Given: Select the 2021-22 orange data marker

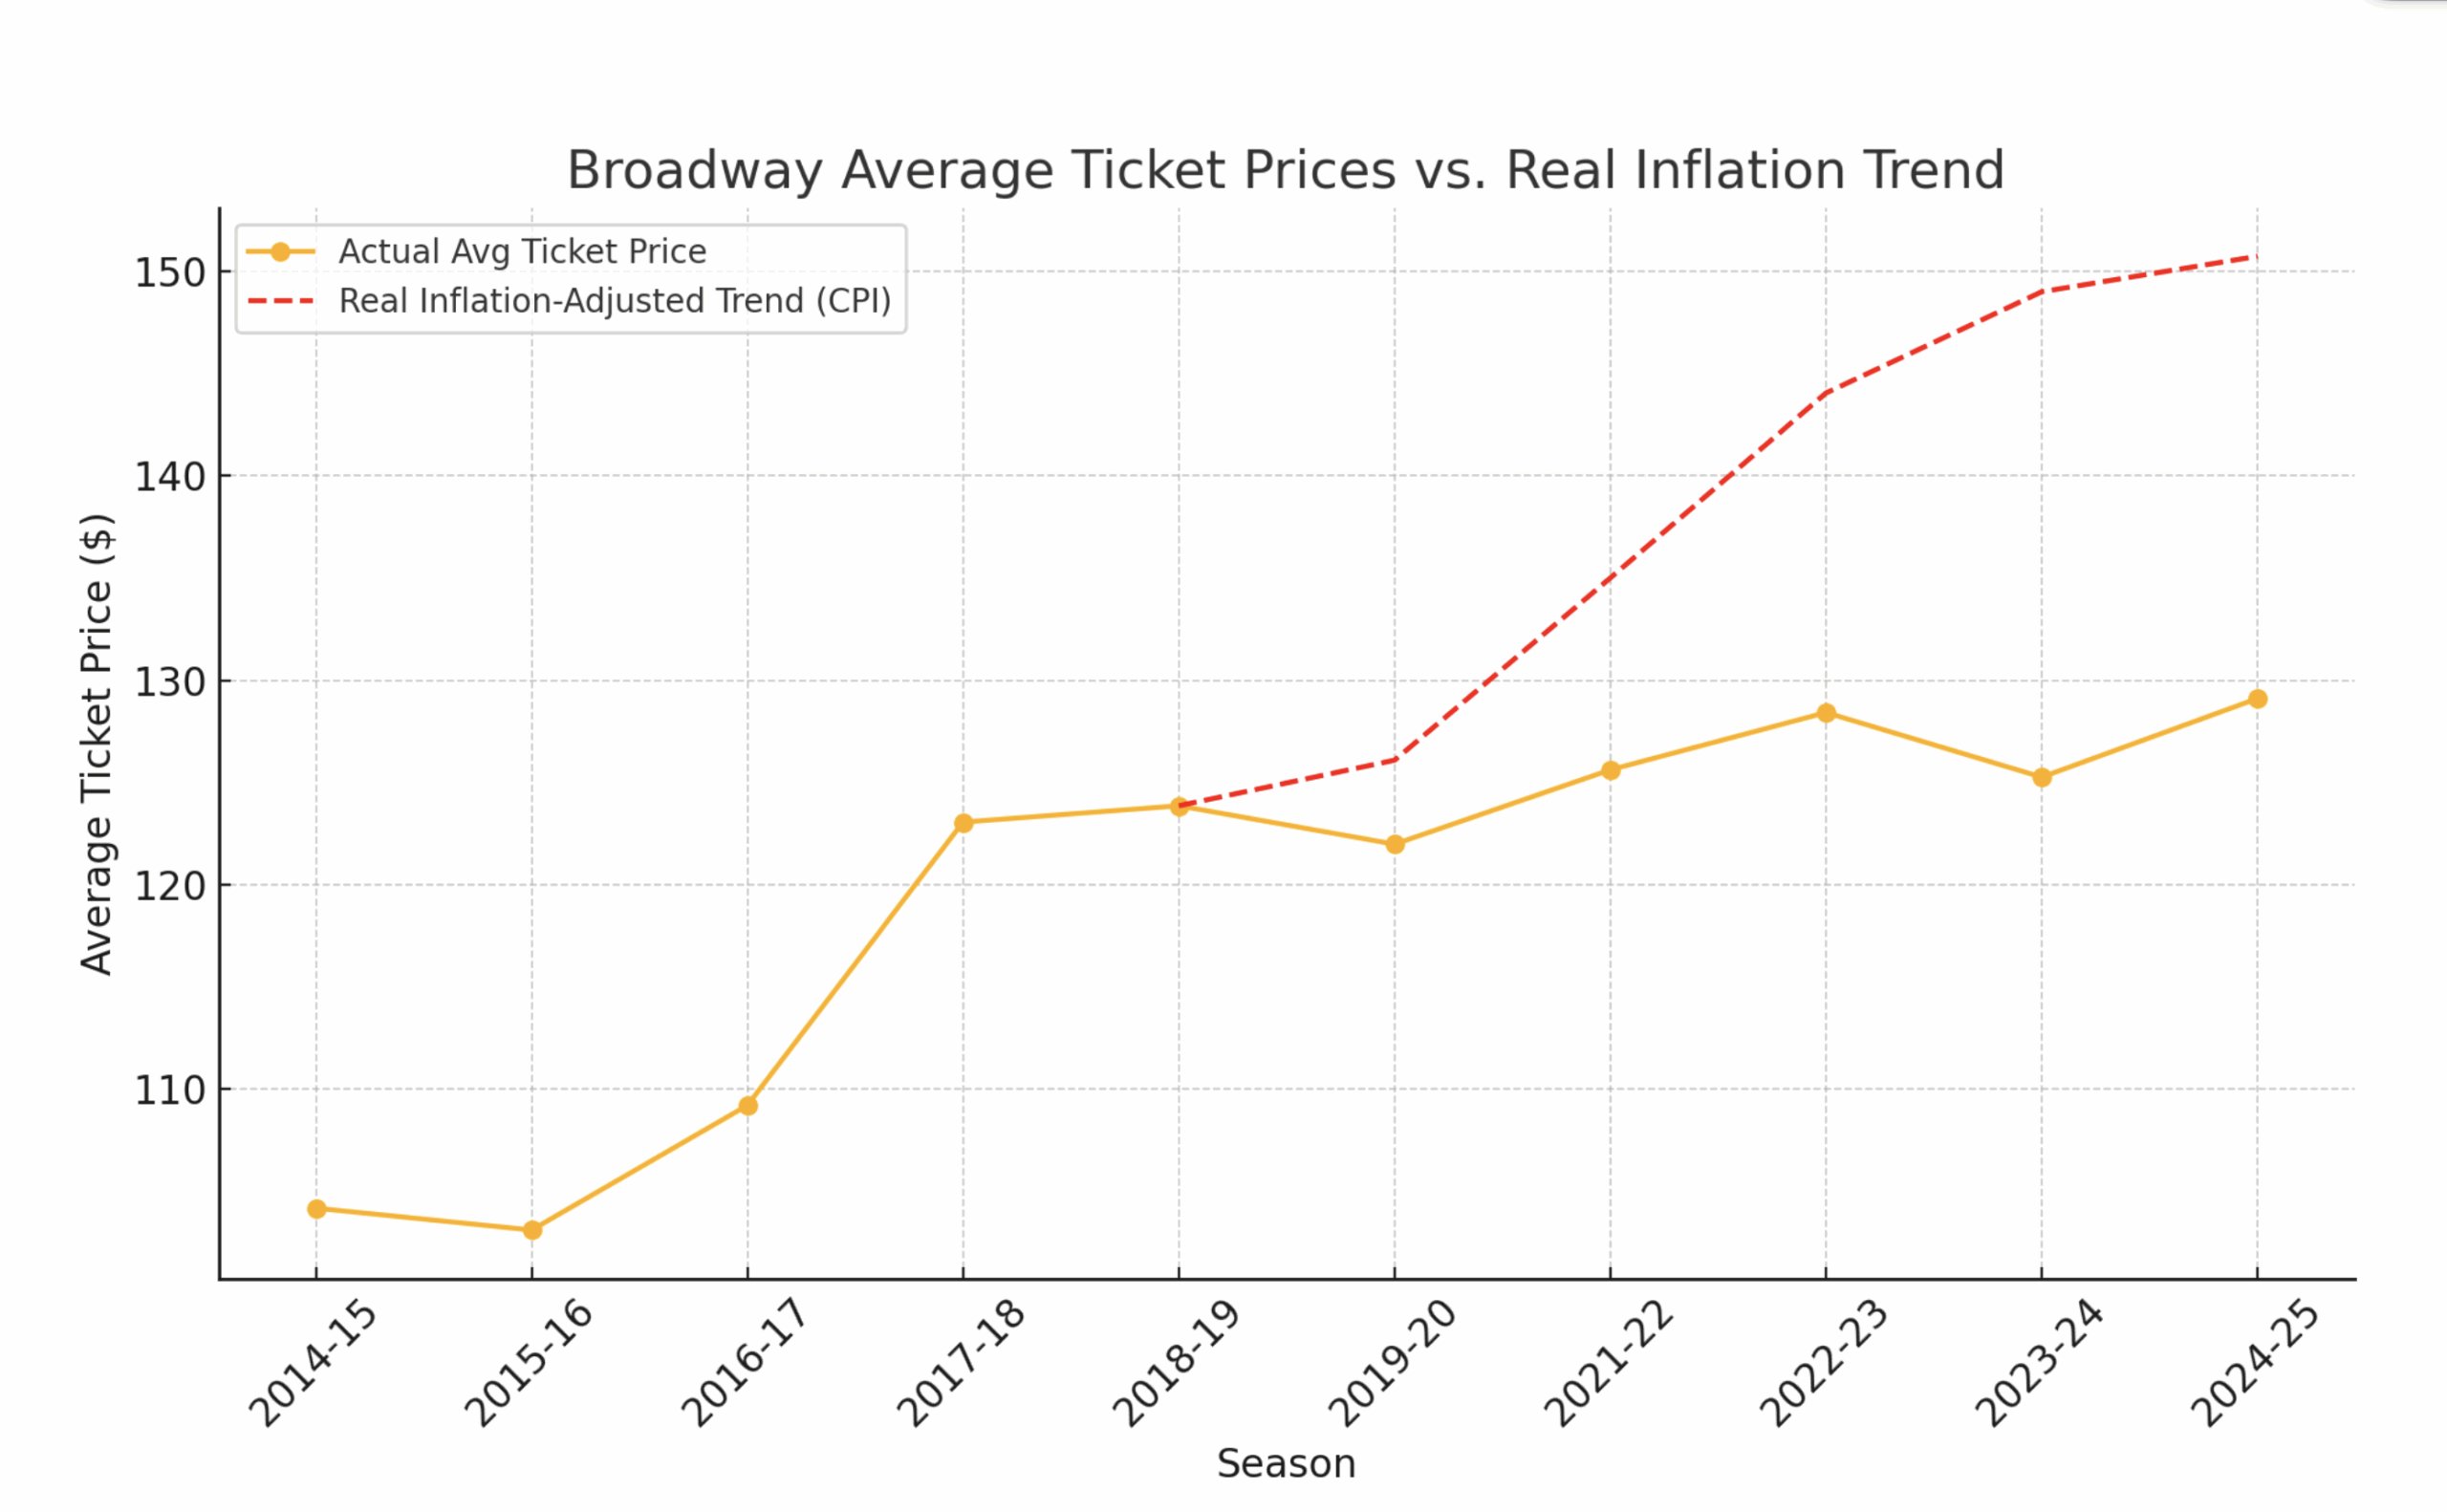Looking at the screenshot, I should tap(1611, 770).
